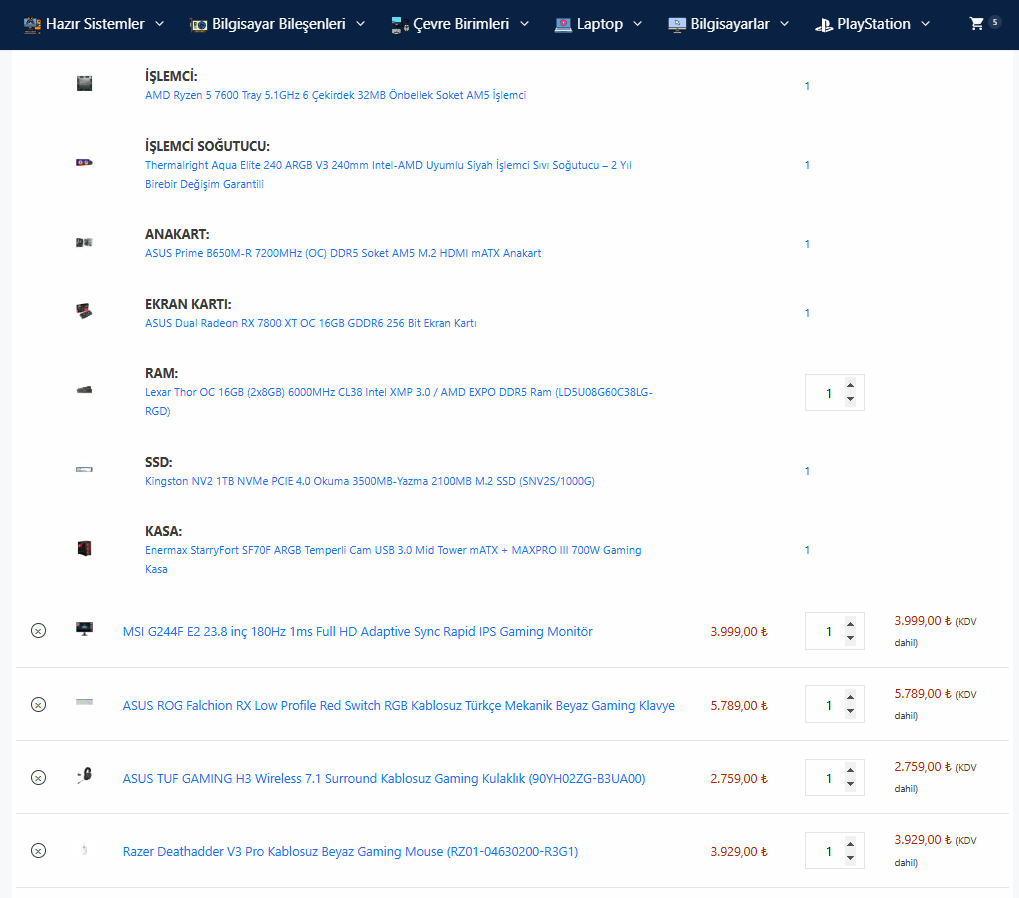
Task: Open the Laptop menu
Action: point(599,24)
